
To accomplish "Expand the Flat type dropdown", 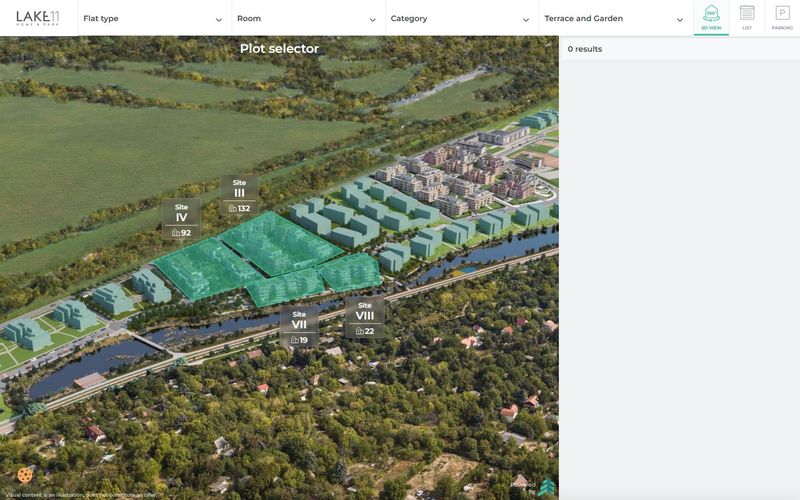I will click(155, 18).
